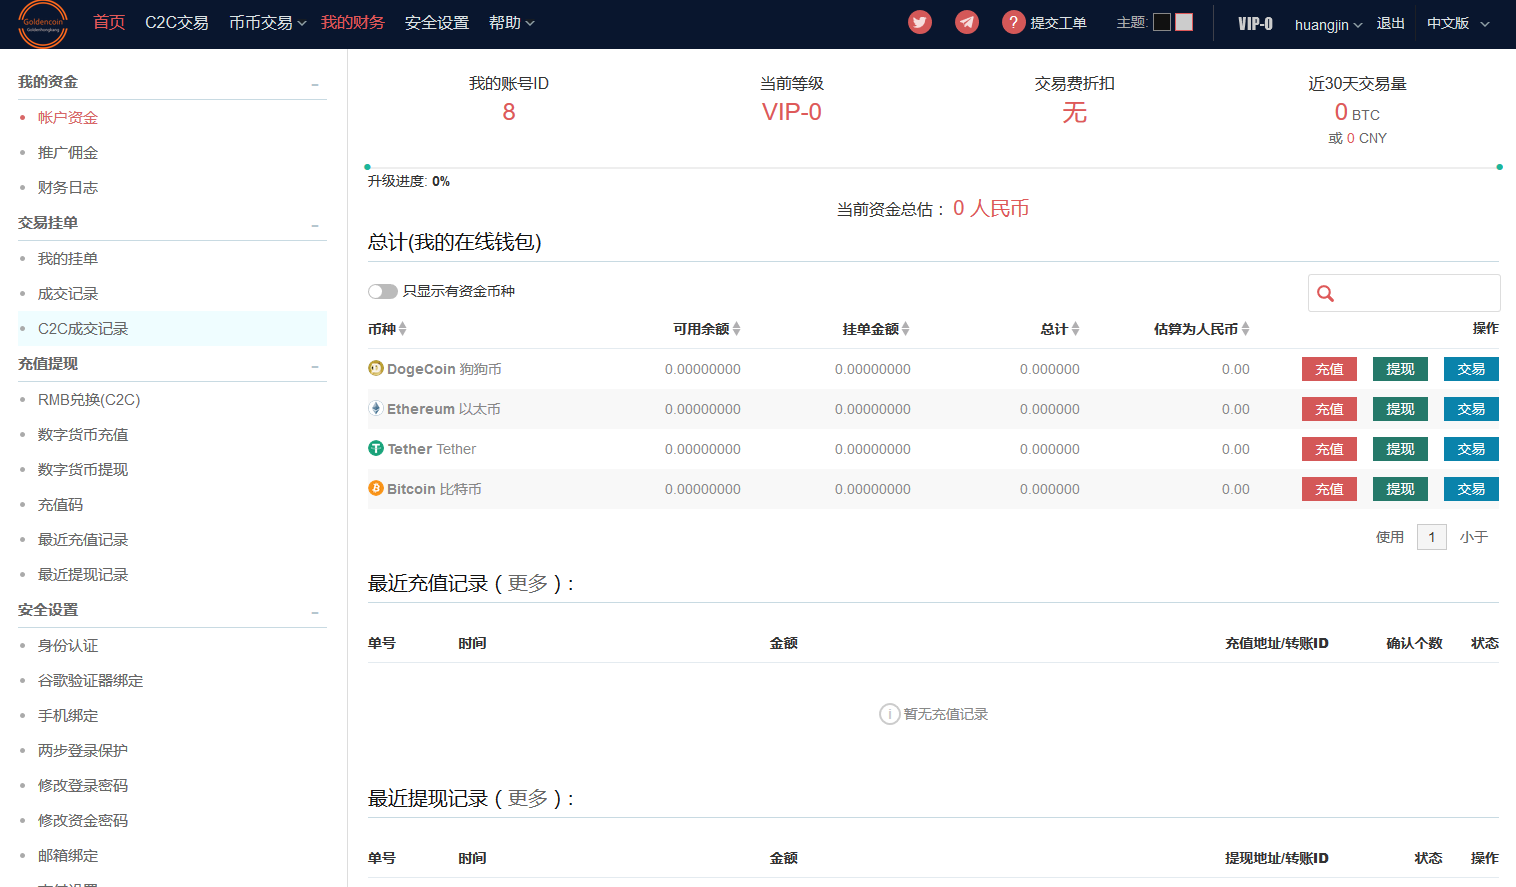Click the DogeCoin coin icon
The height and width of the screenshot is (887, 1516).
(376, 368)
